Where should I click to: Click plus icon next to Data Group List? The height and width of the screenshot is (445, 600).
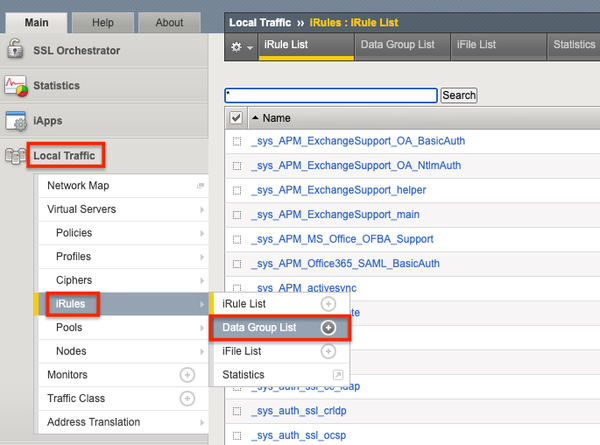point(328,327)
